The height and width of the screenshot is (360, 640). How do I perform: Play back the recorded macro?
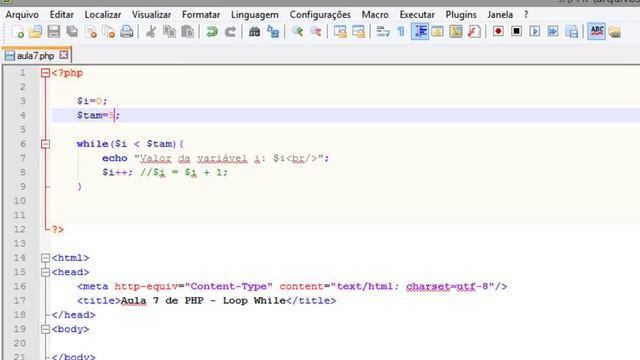click(535, 32)
